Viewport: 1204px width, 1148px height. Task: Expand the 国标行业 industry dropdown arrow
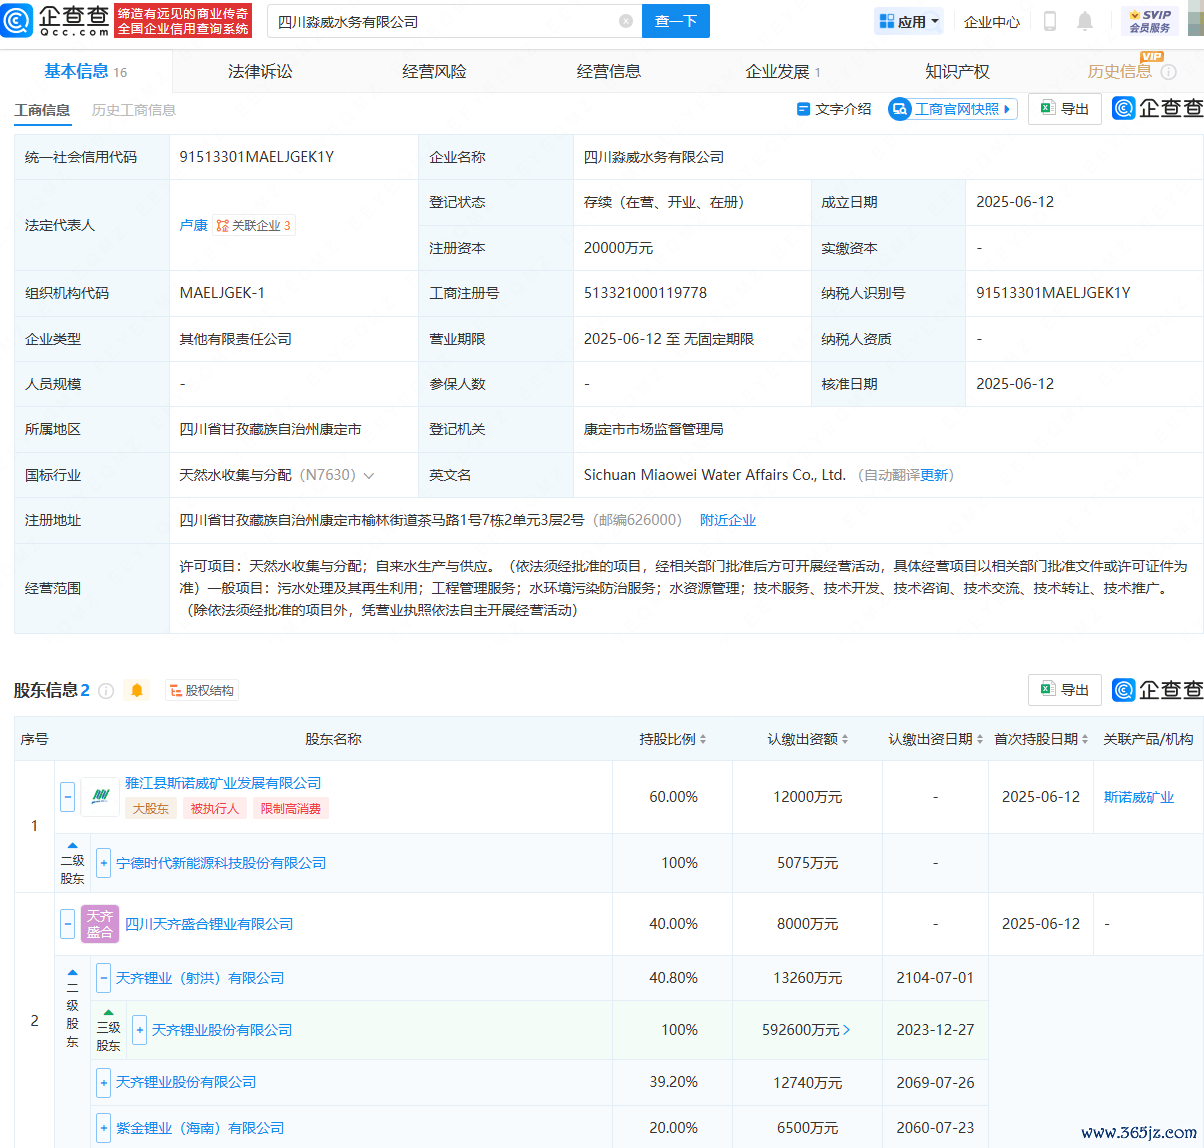pyautogui.click(x=369, y=475)
